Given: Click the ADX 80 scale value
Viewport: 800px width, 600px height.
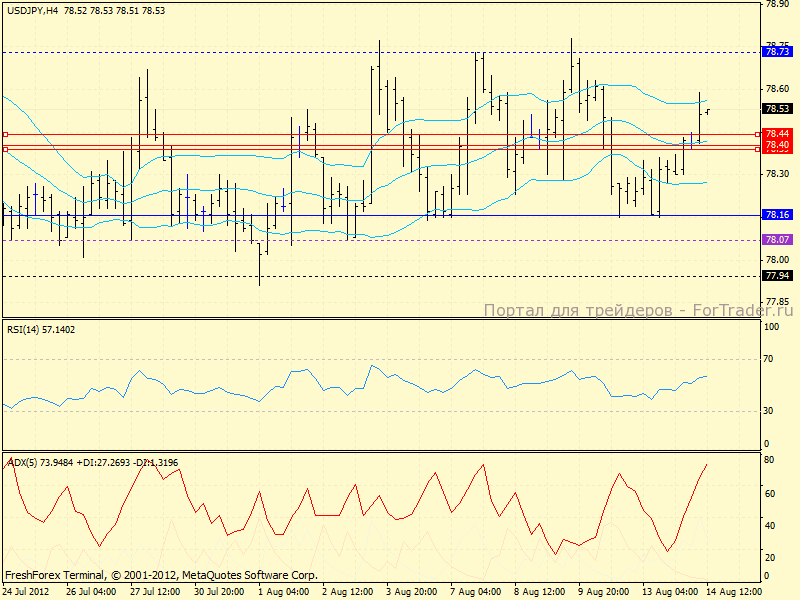Looking at the screenshot, I should [771, 461].
